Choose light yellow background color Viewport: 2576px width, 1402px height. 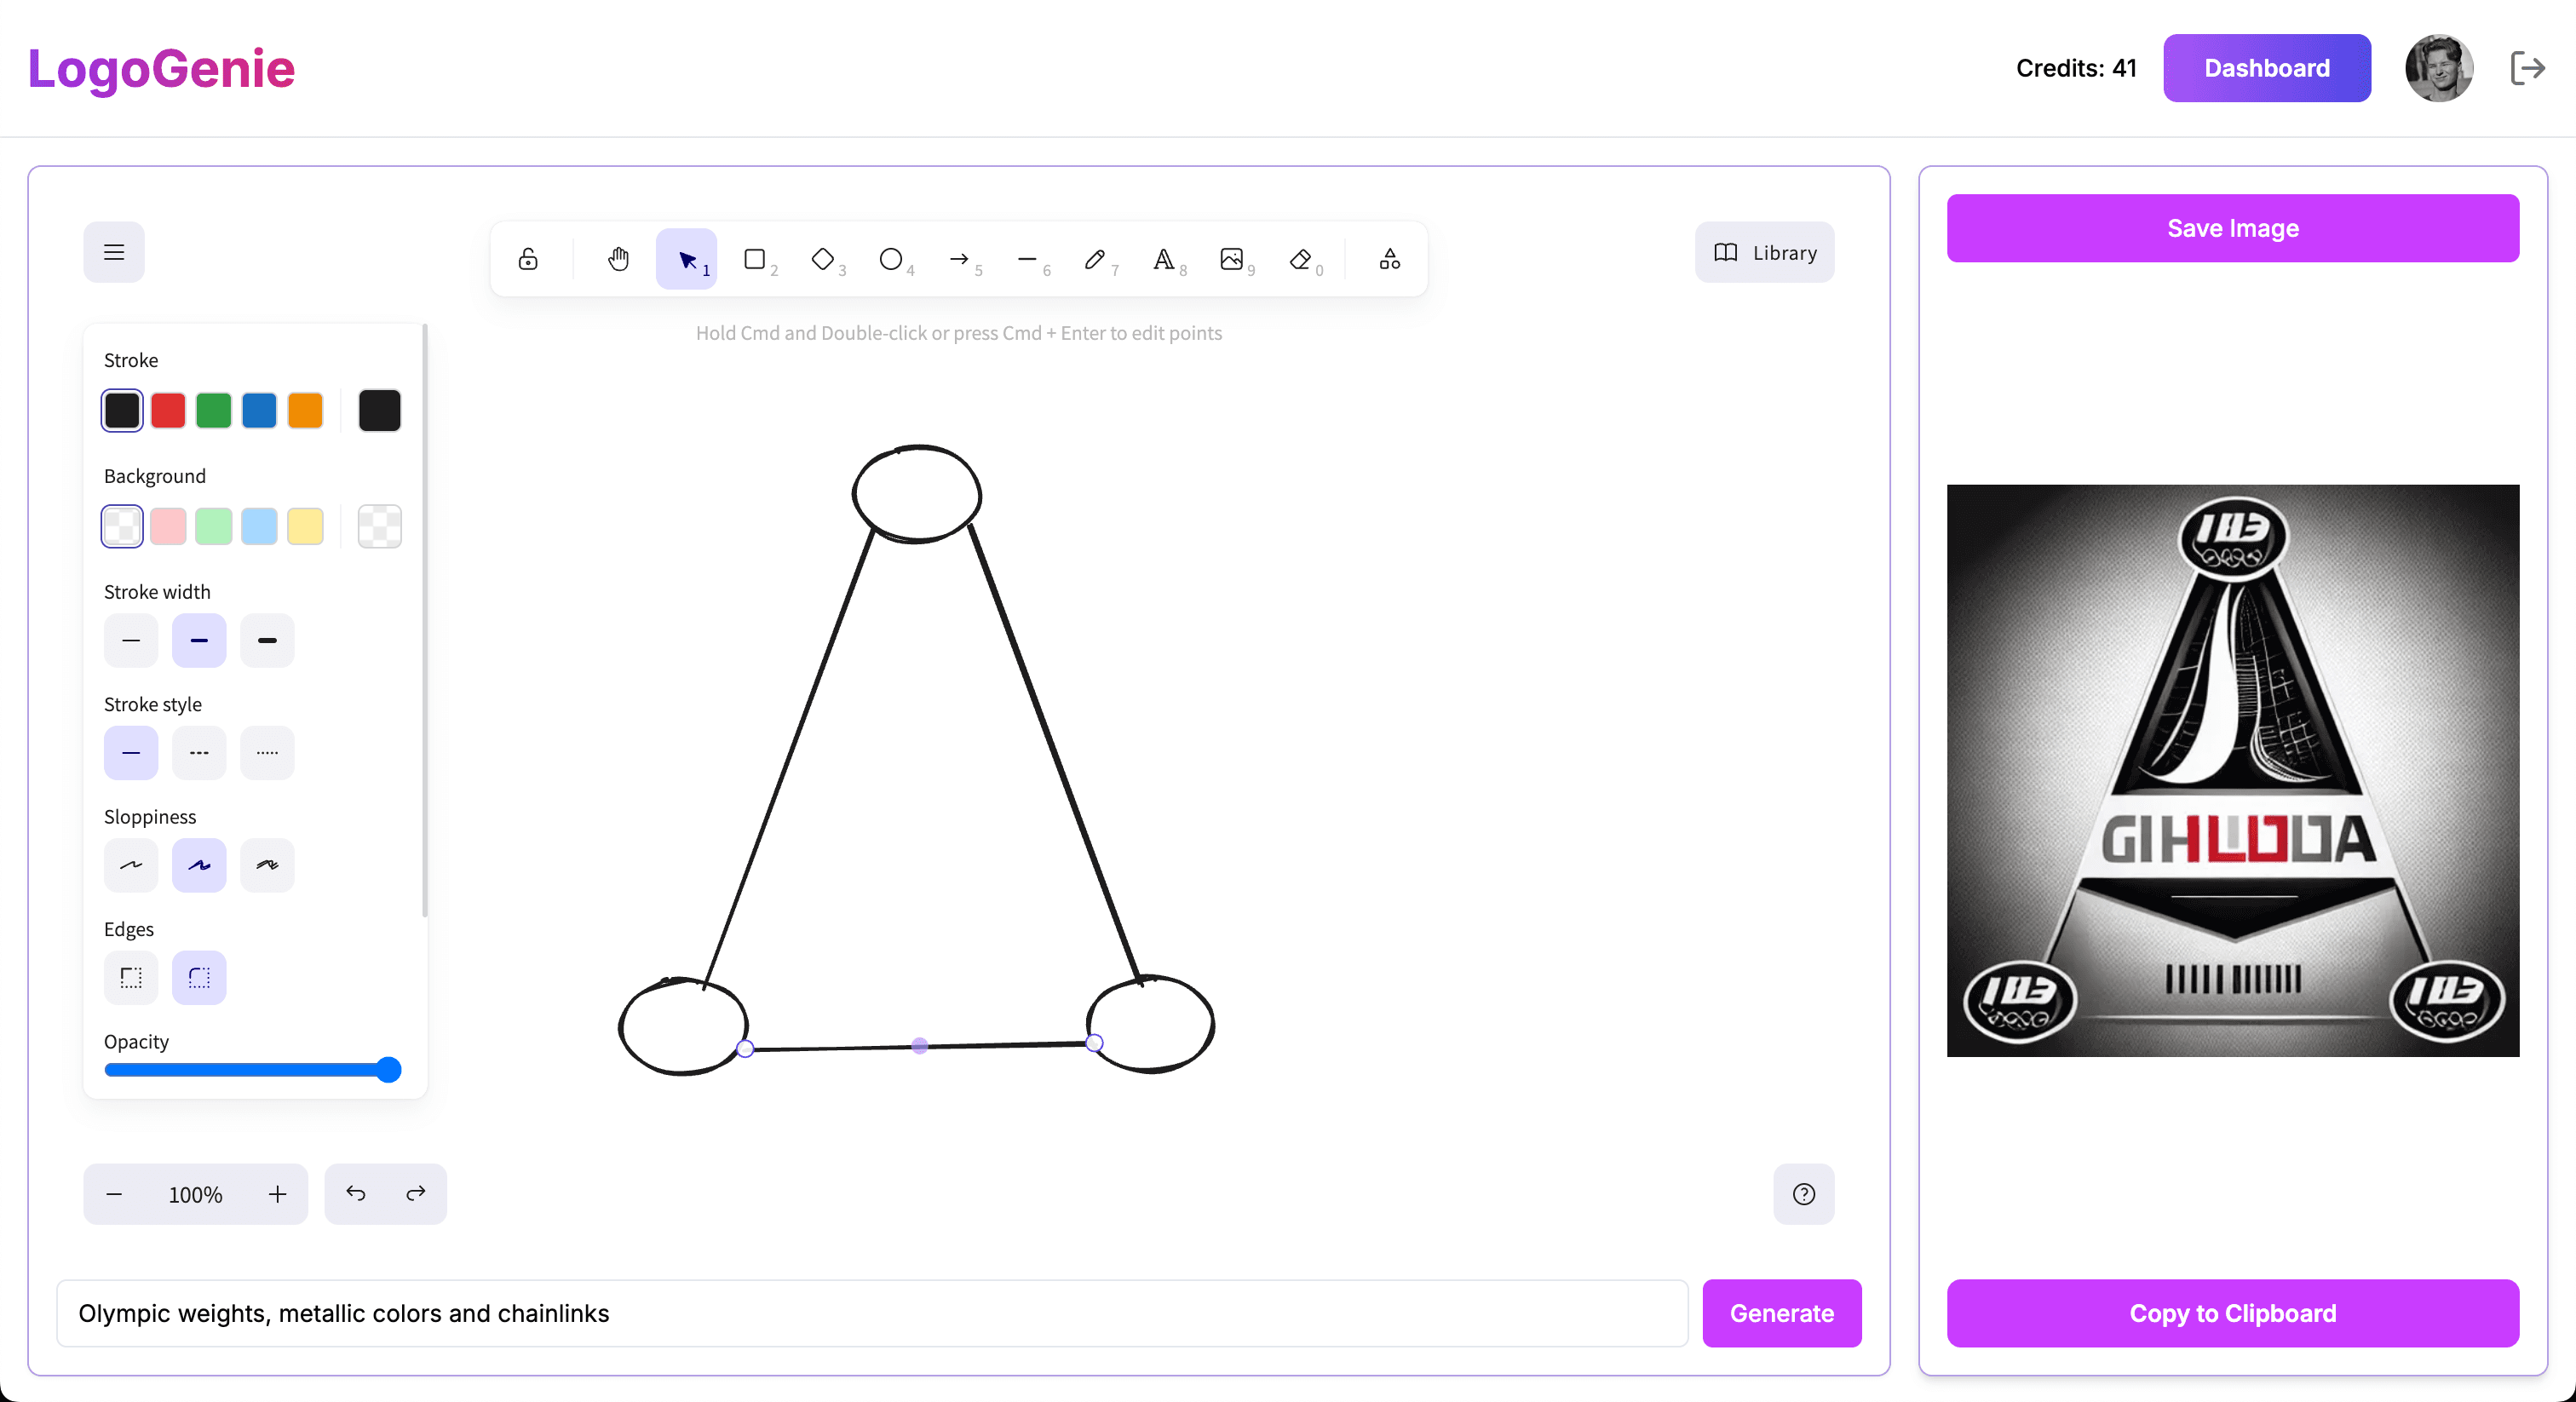(305, 526)
